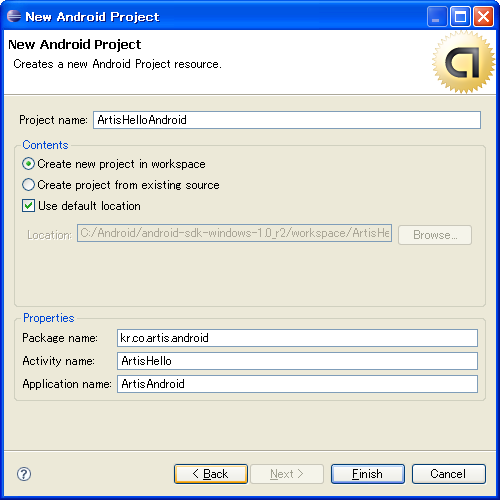Click the disabled Location path field

pos(234,233)
